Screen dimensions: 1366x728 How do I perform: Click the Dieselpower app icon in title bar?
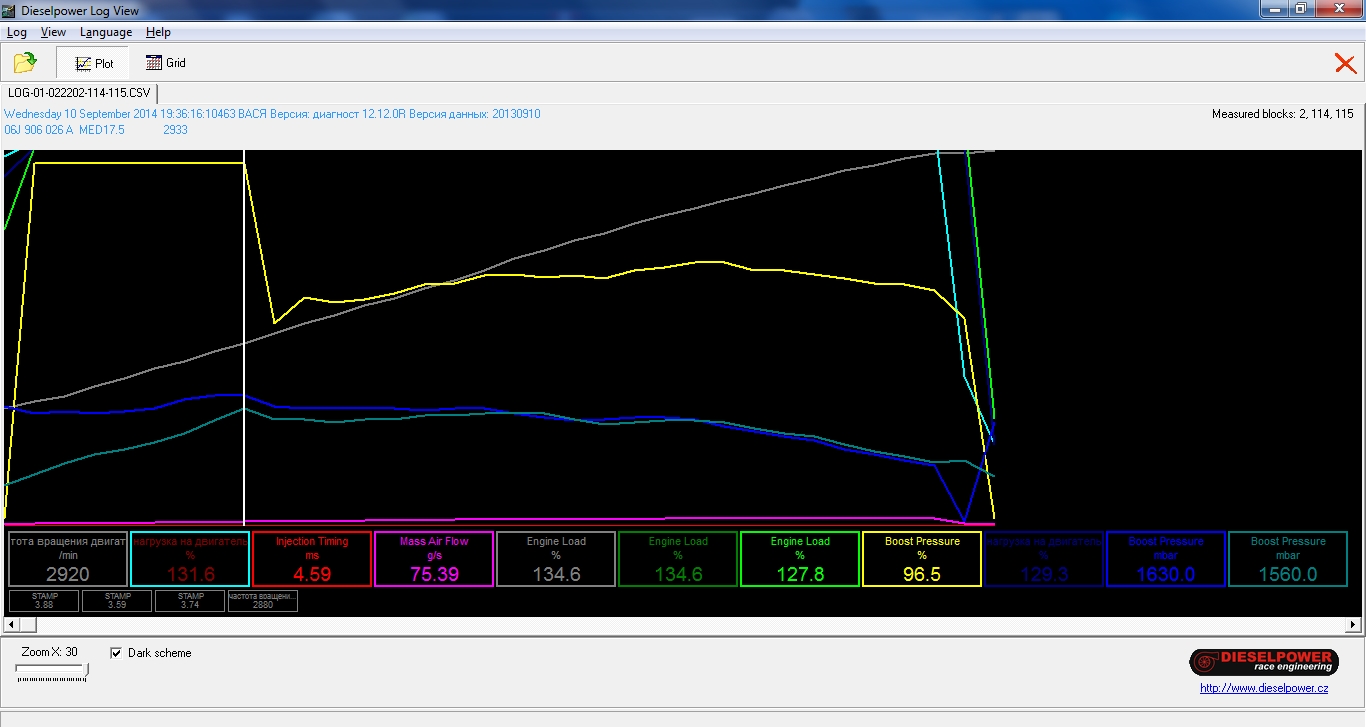point(9,11)
